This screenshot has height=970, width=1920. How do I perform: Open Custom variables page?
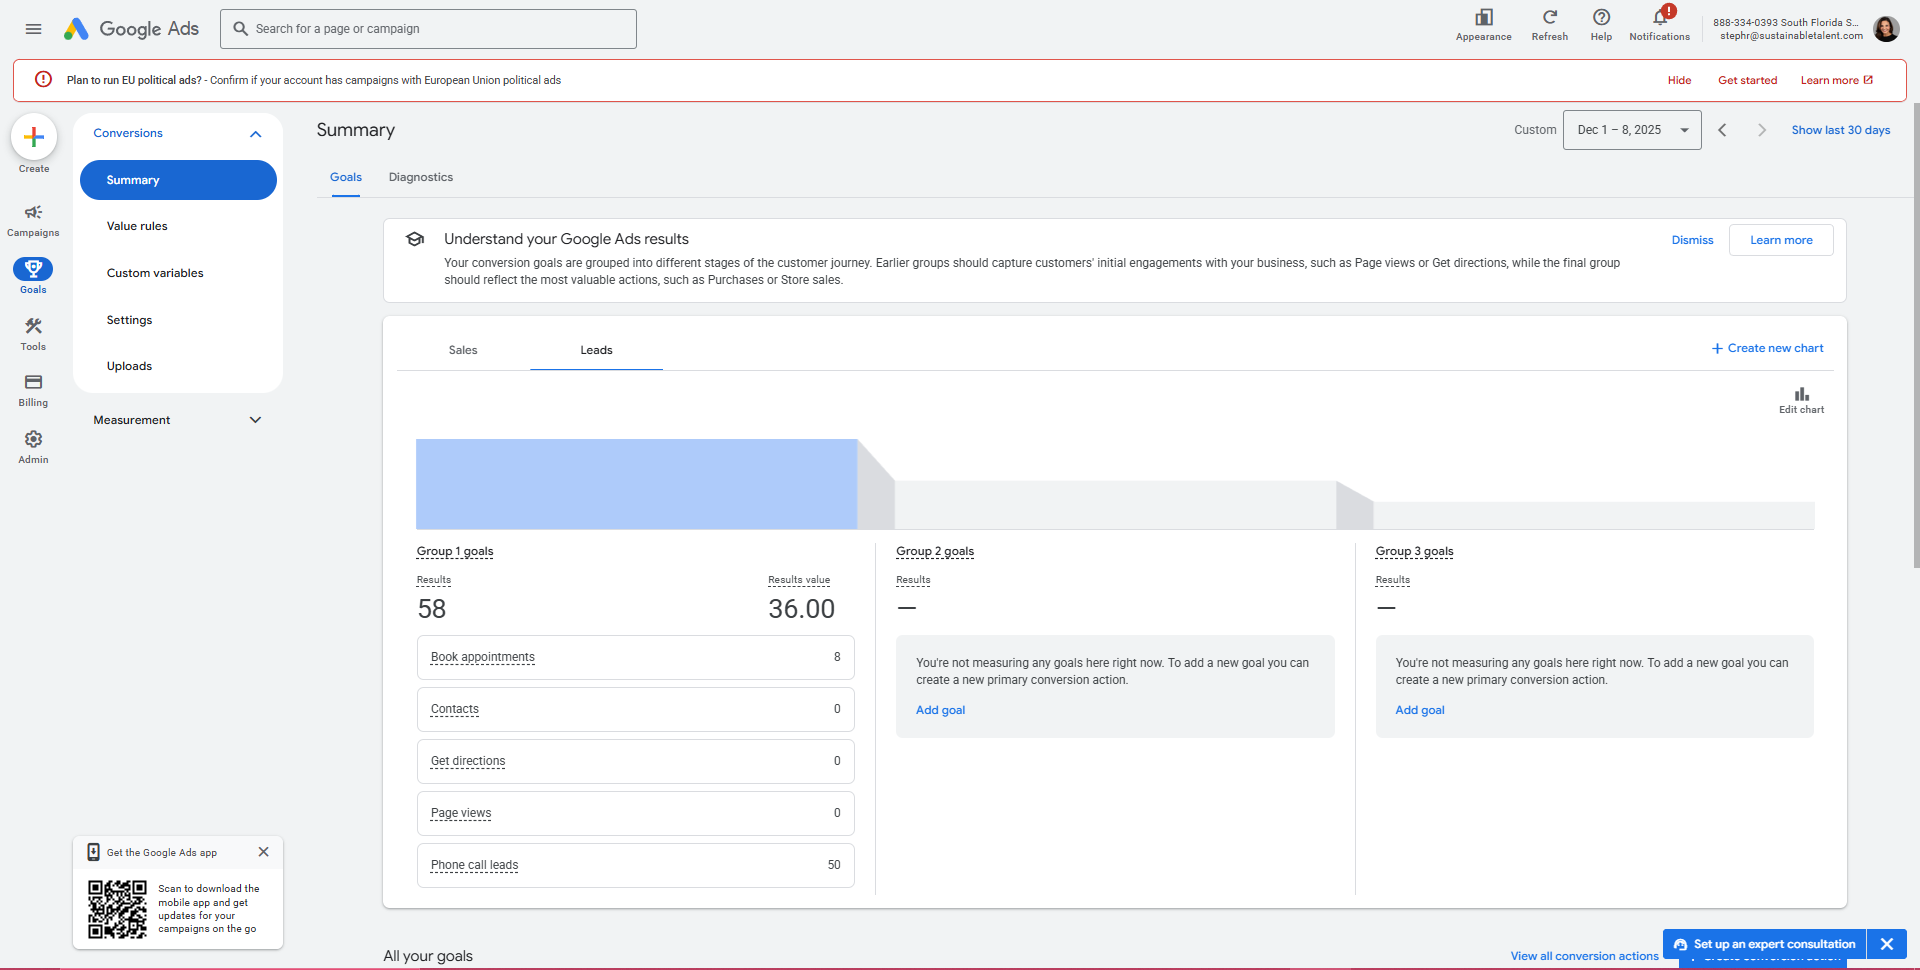point(155,273)
